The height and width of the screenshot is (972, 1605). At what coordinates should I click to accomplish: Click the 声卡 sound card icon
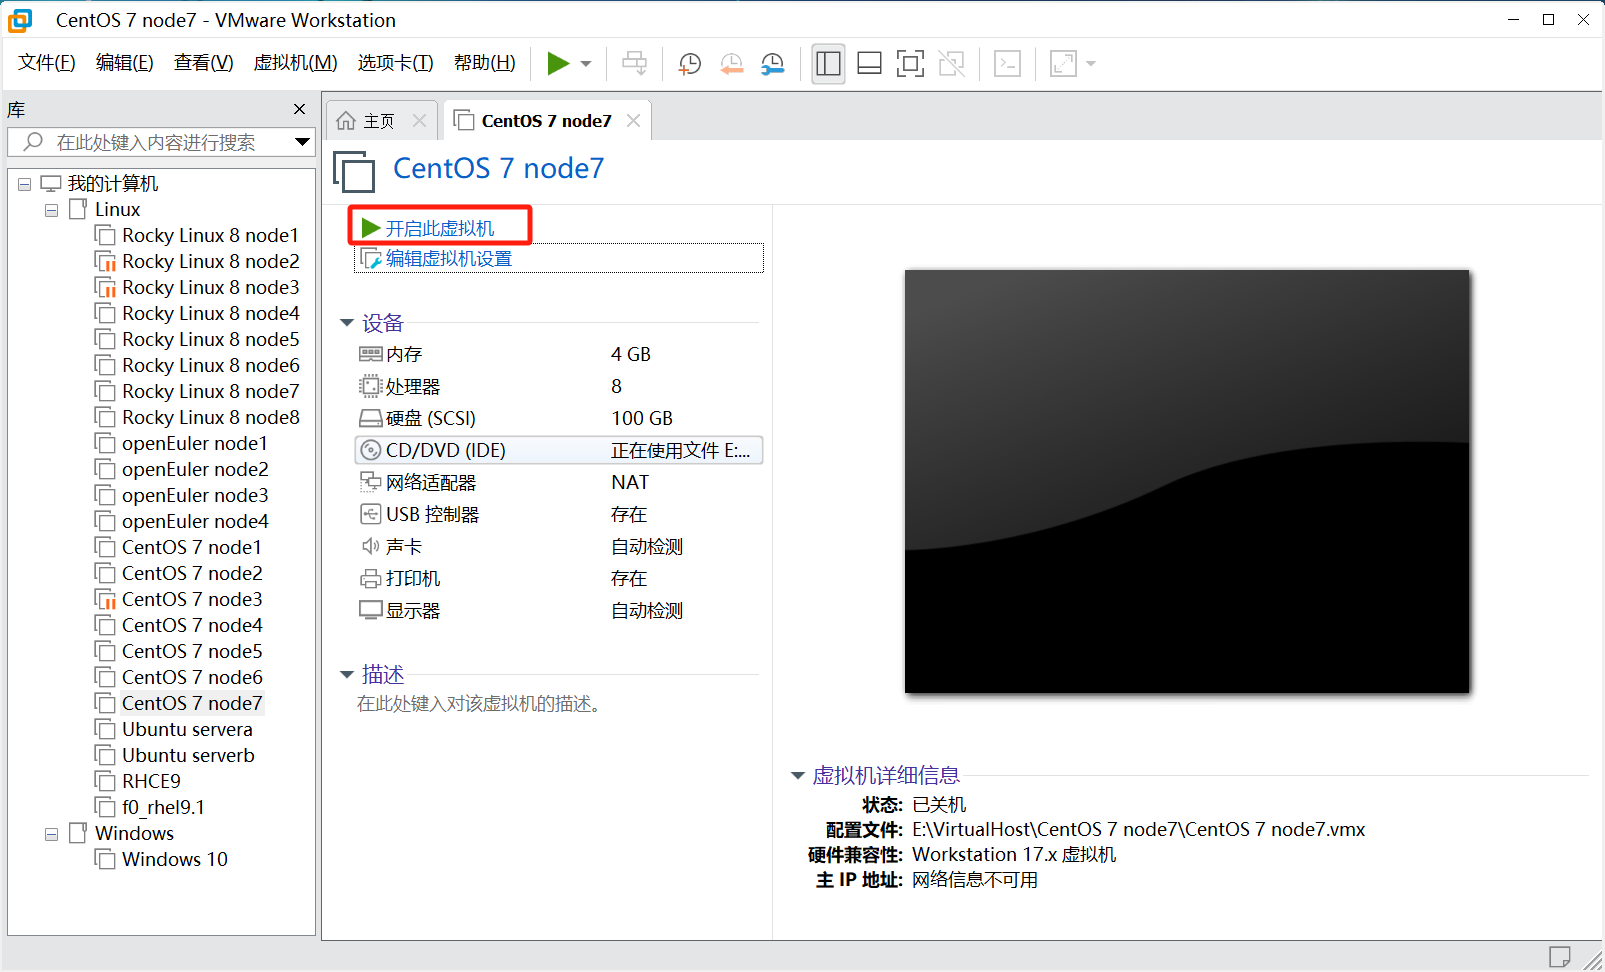[371, 546]
